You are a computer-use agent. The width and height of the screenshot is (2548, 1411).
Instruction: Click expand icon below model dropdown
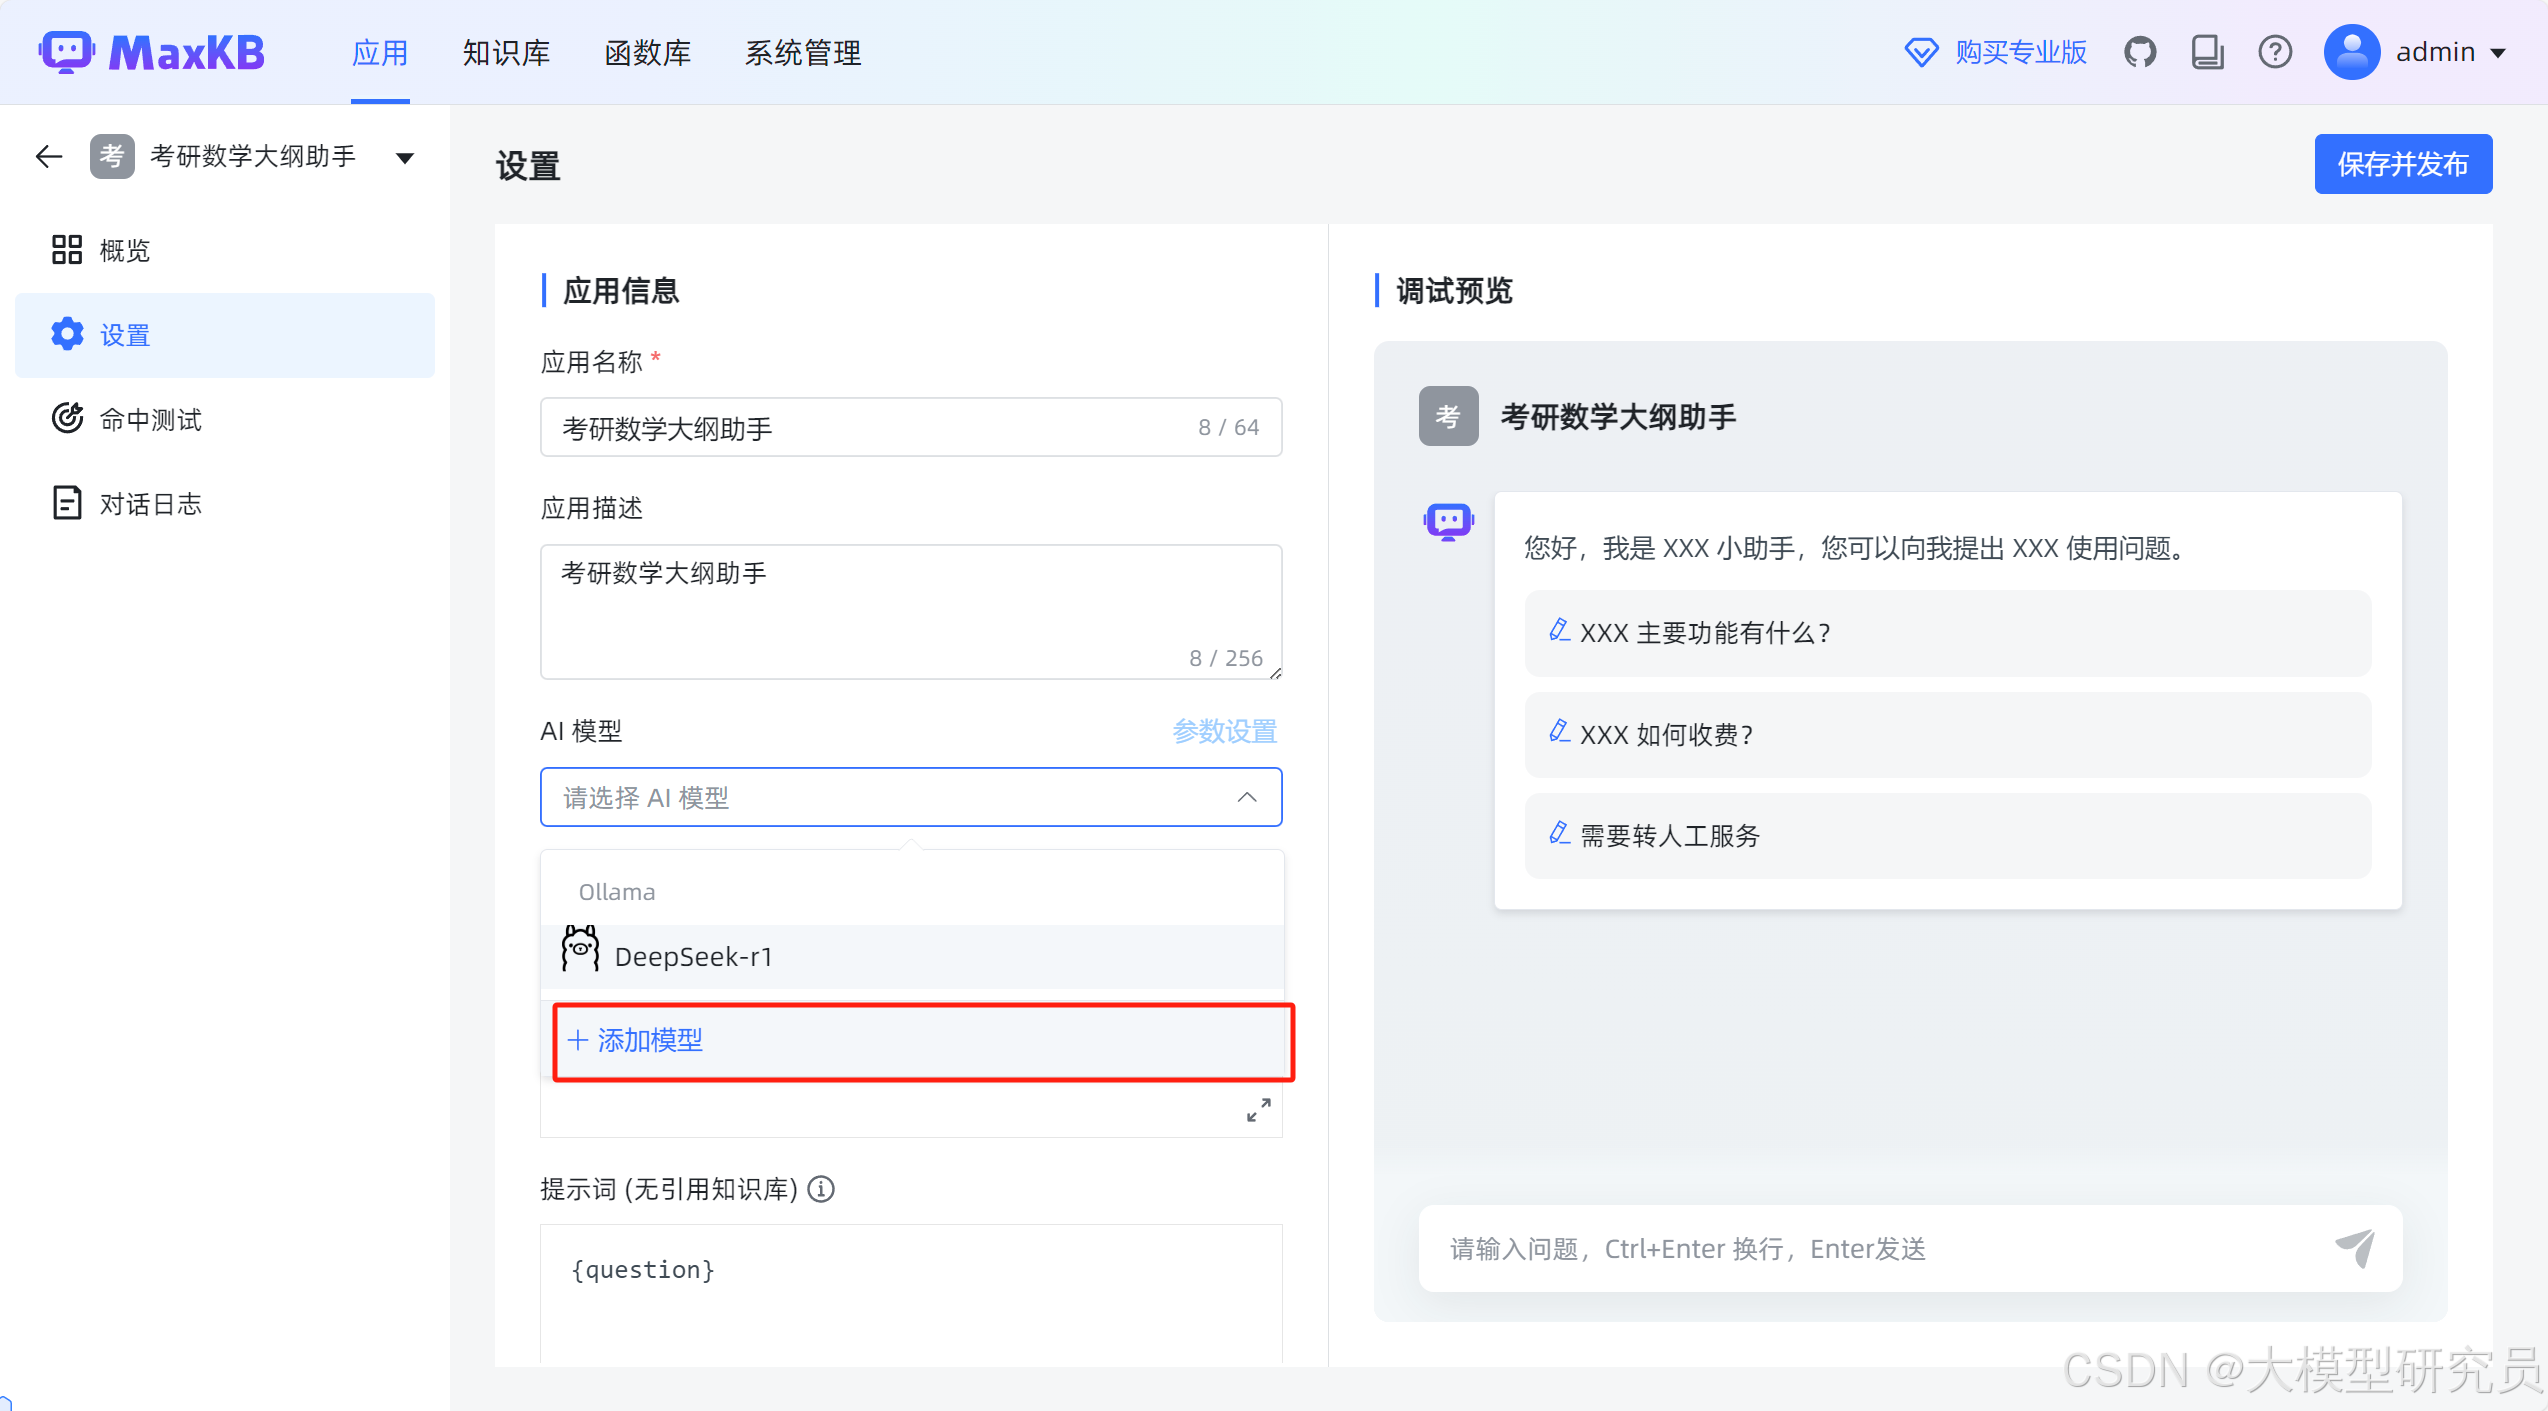pyautogui.click(x=1258, y=1110)
